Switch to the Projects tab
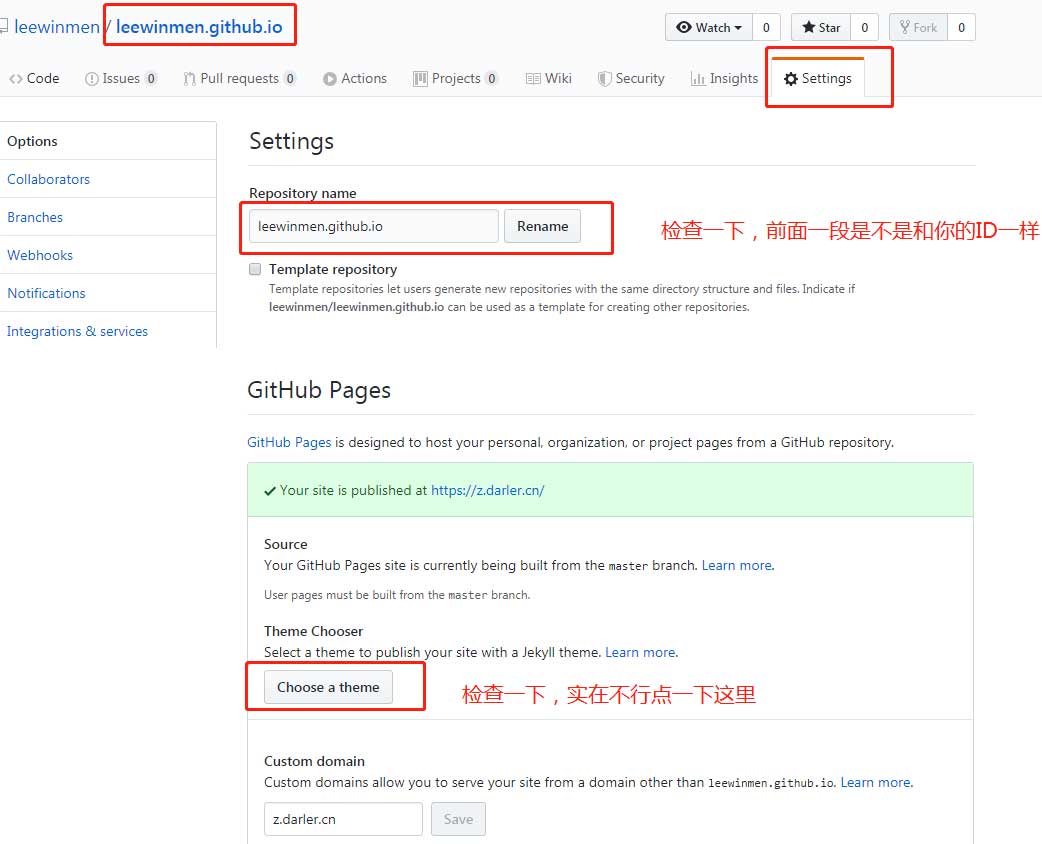Image resolution: width=1042 pixels, height=844 pixels. [455, 78]
